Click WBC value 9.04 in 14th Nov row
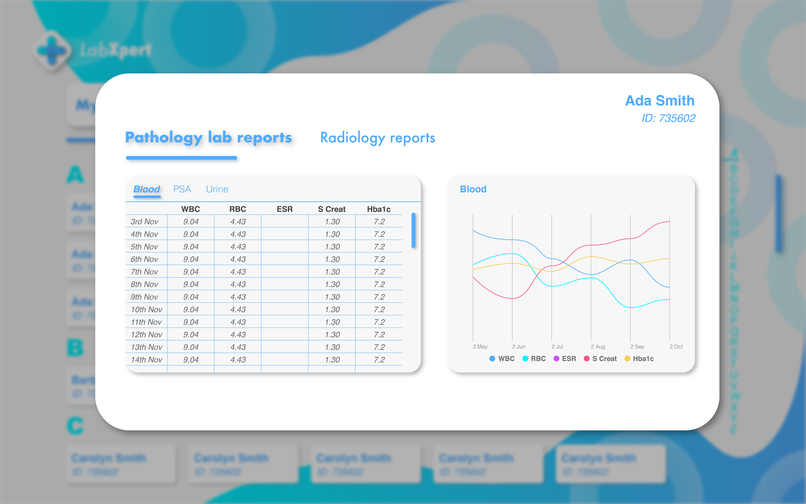This screenshot has height=504, width=806. point(191,359)
